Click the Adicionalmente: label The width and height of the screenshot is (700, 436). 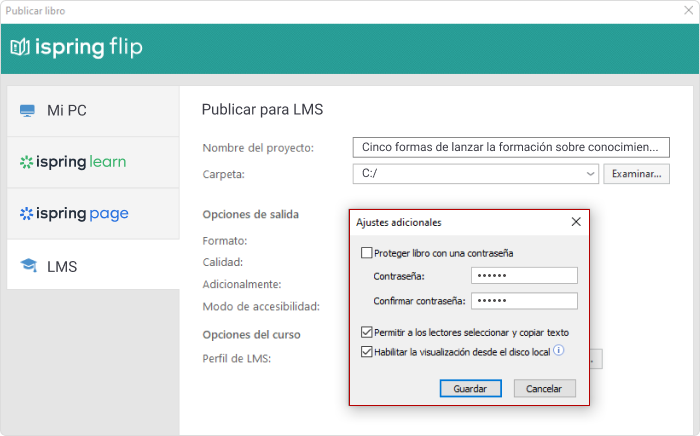coord(242,284)
